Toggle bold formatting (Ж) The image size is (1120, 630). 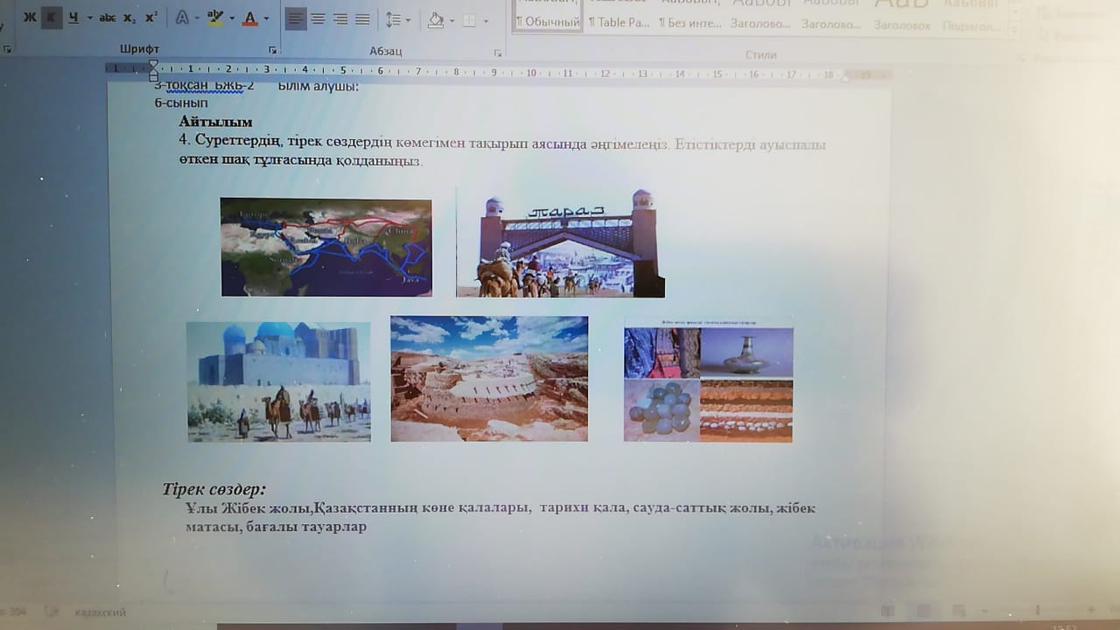[x=29, y=17]
